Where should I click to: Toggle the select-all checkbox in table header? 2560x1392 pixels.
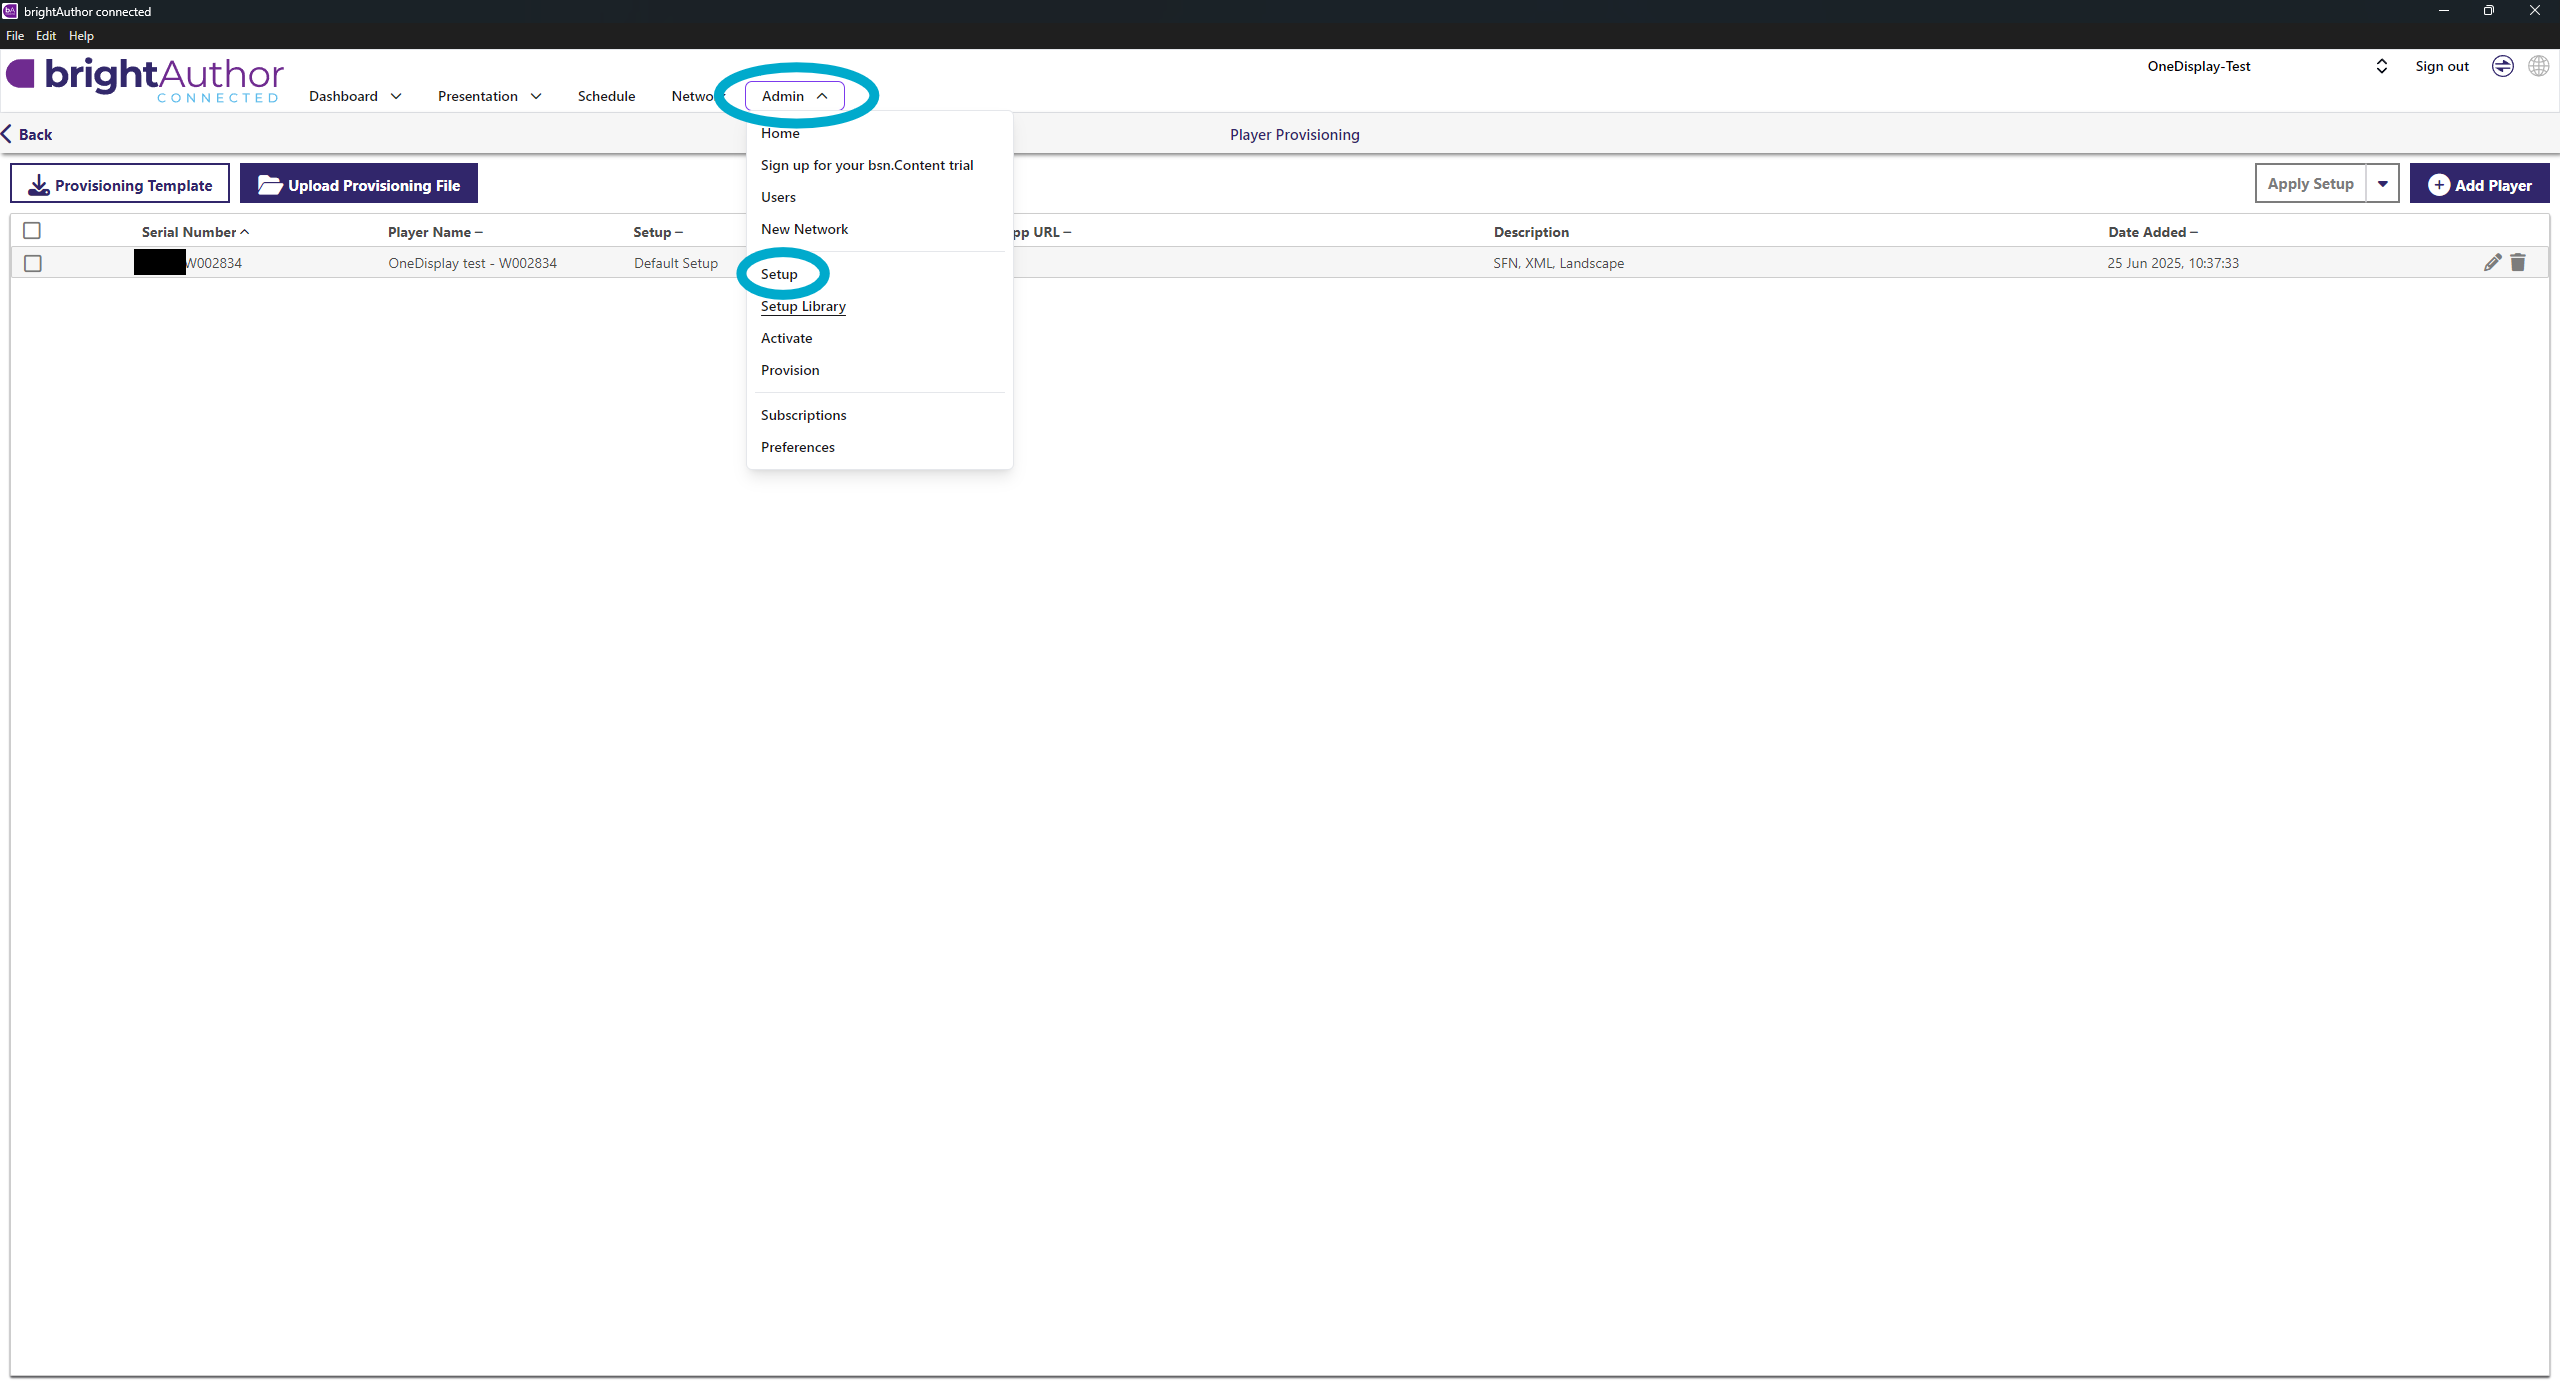[32, 231]
